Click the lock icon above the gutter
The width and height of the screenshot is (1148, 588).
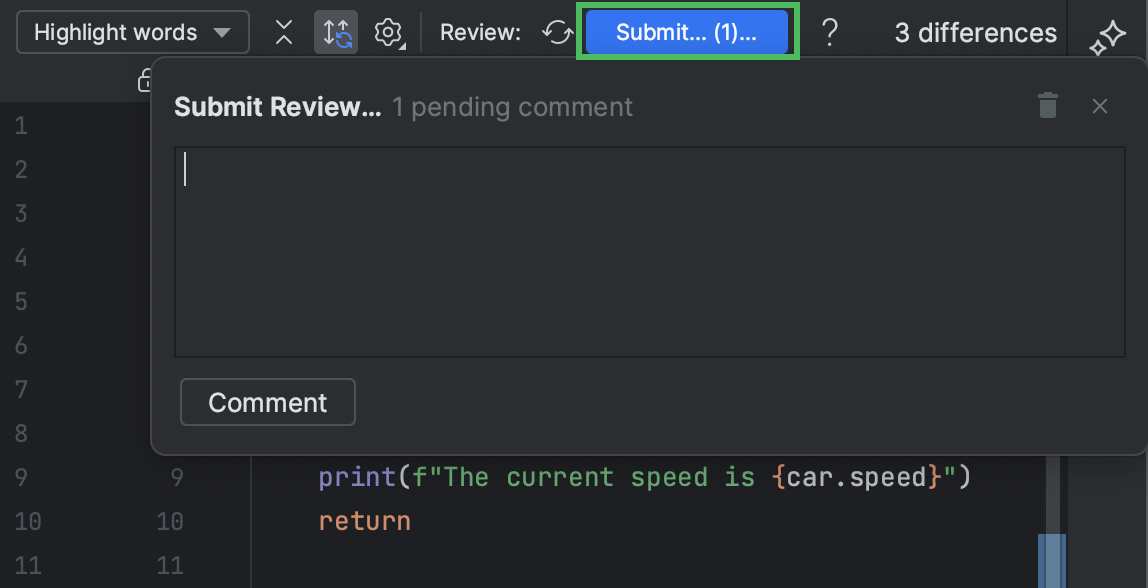tap(147, 80)
